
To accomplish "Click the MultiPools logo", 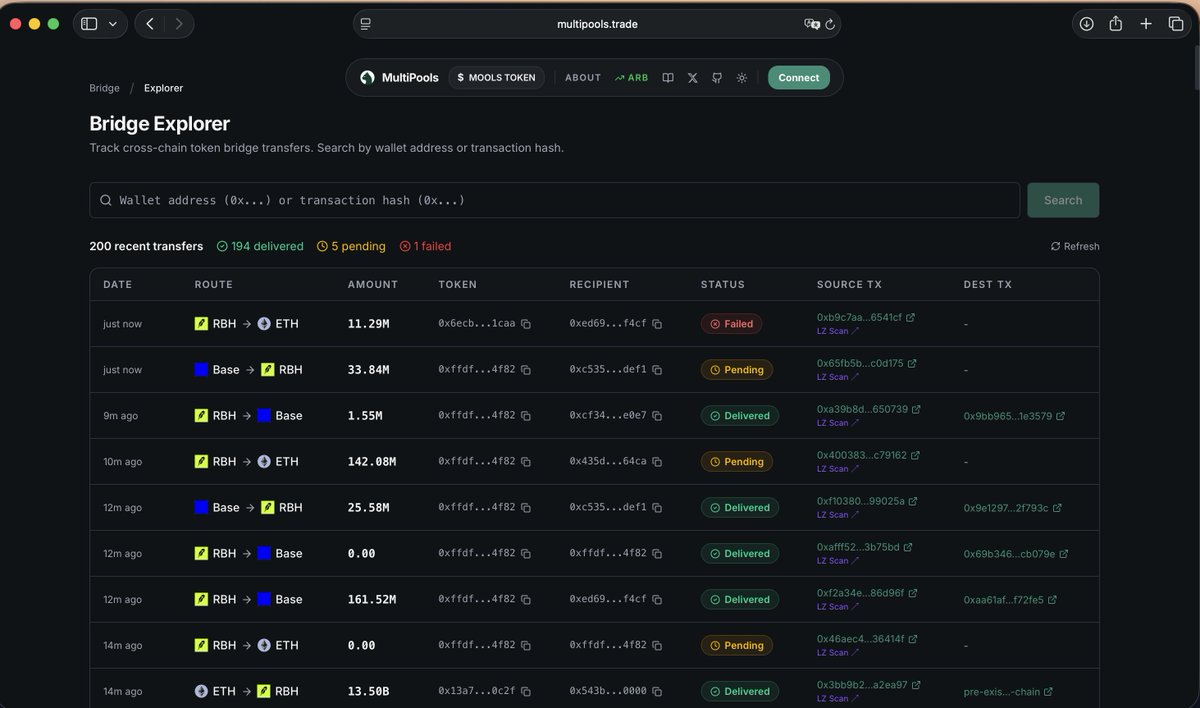I will pos(400,77).
